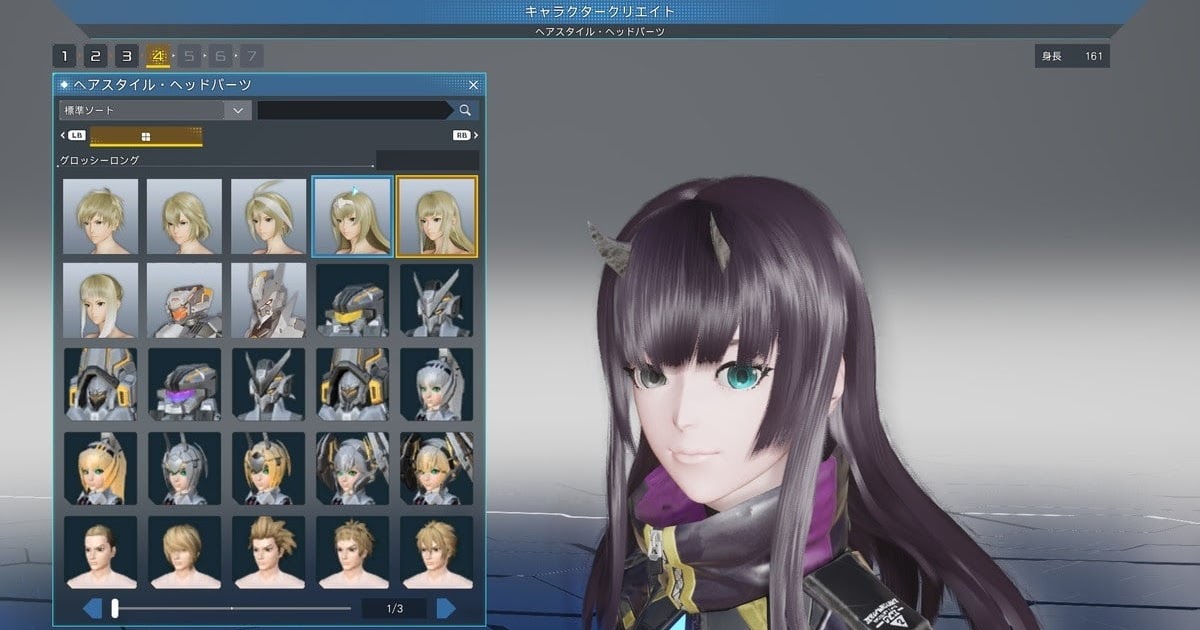Jump to step 7 tab

coord(251,56)
